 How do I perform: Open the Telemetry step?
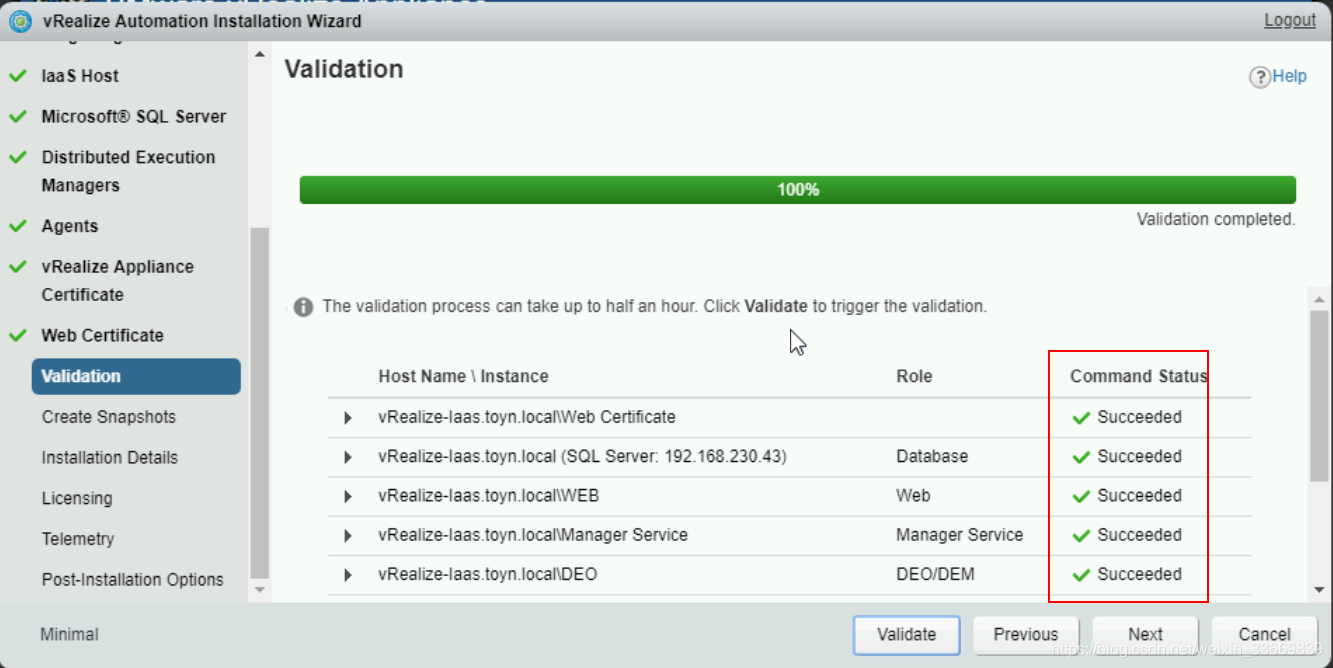(x=78, y=539)
